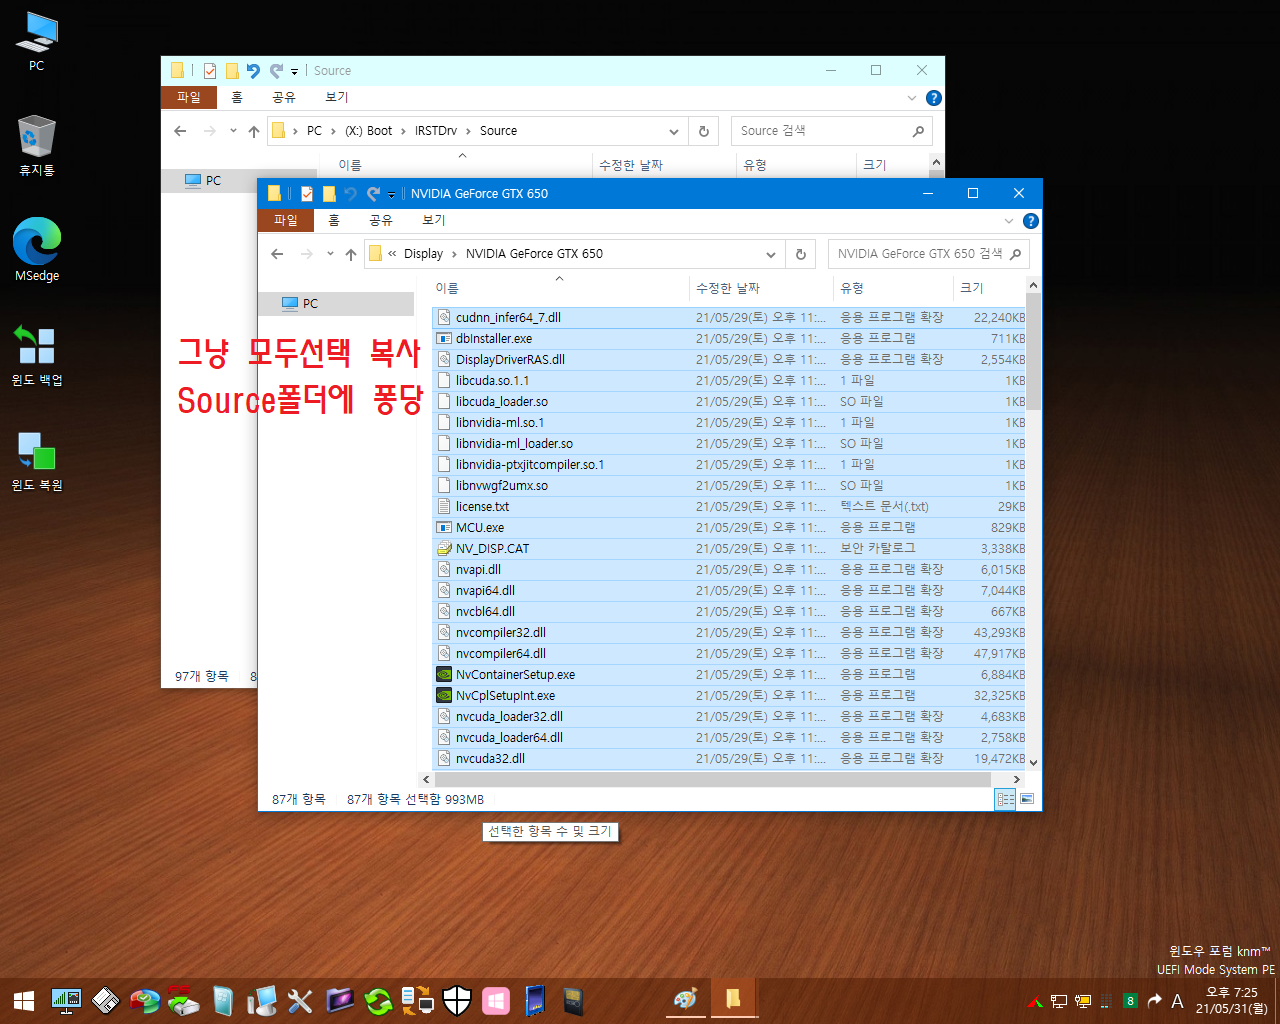The height and width of the screenshot is (1024, 1280).
Task: Select nvcompiler64.dll file
Action: point(729,653)
